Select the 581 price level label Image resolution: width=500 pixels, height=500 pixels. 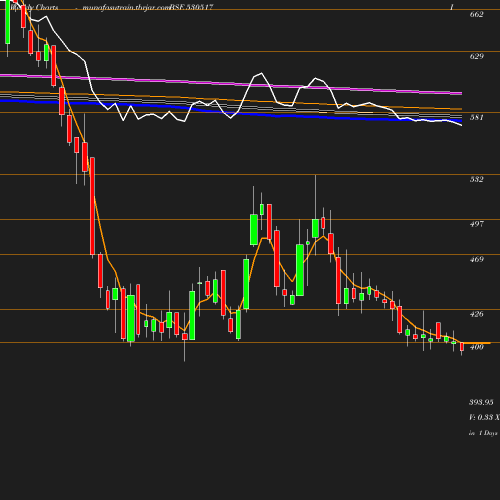pos(476,117)
